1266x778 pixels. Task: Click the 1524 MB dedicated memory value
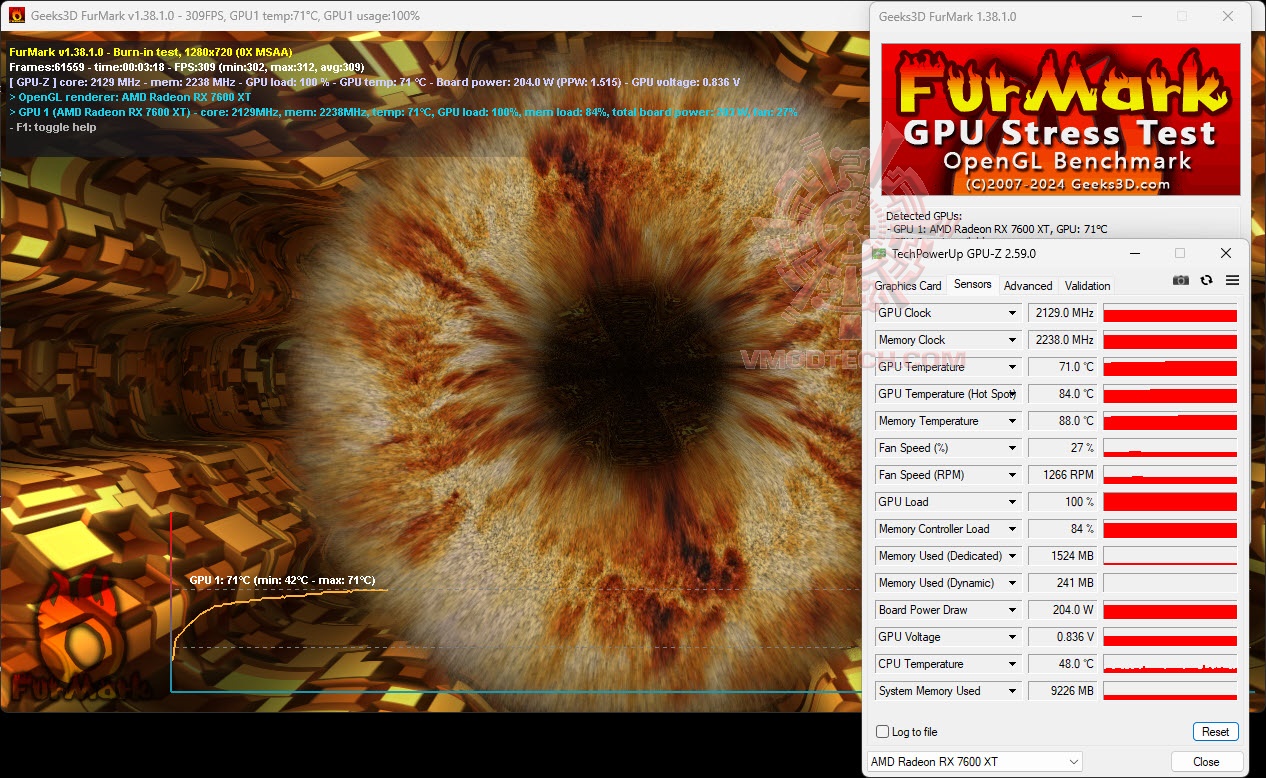1063,556
